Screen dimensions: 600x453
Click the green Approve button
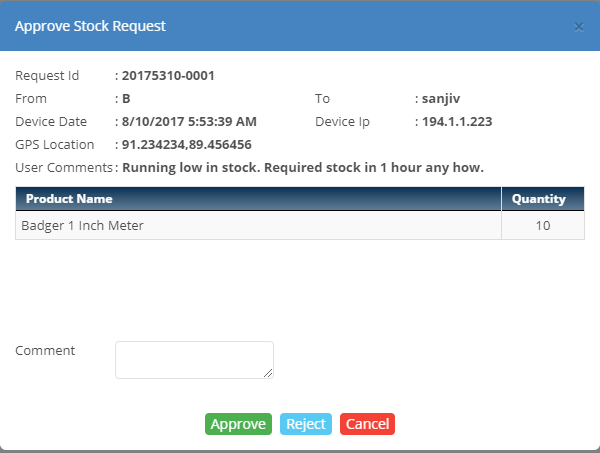[238, 424]
